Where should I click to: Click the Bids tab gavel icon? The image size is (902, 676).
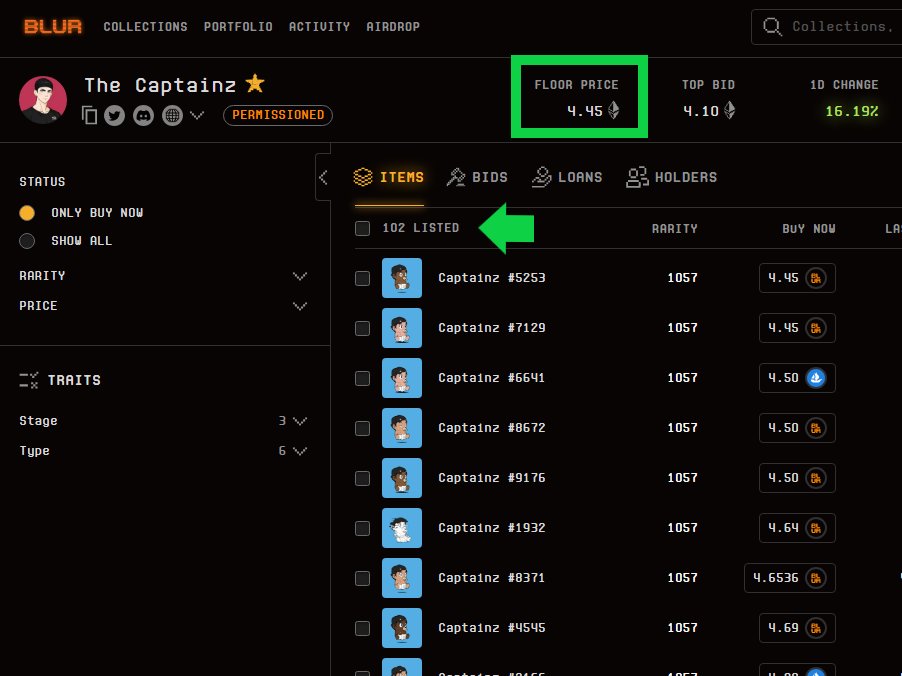click(x=456, y=177)
